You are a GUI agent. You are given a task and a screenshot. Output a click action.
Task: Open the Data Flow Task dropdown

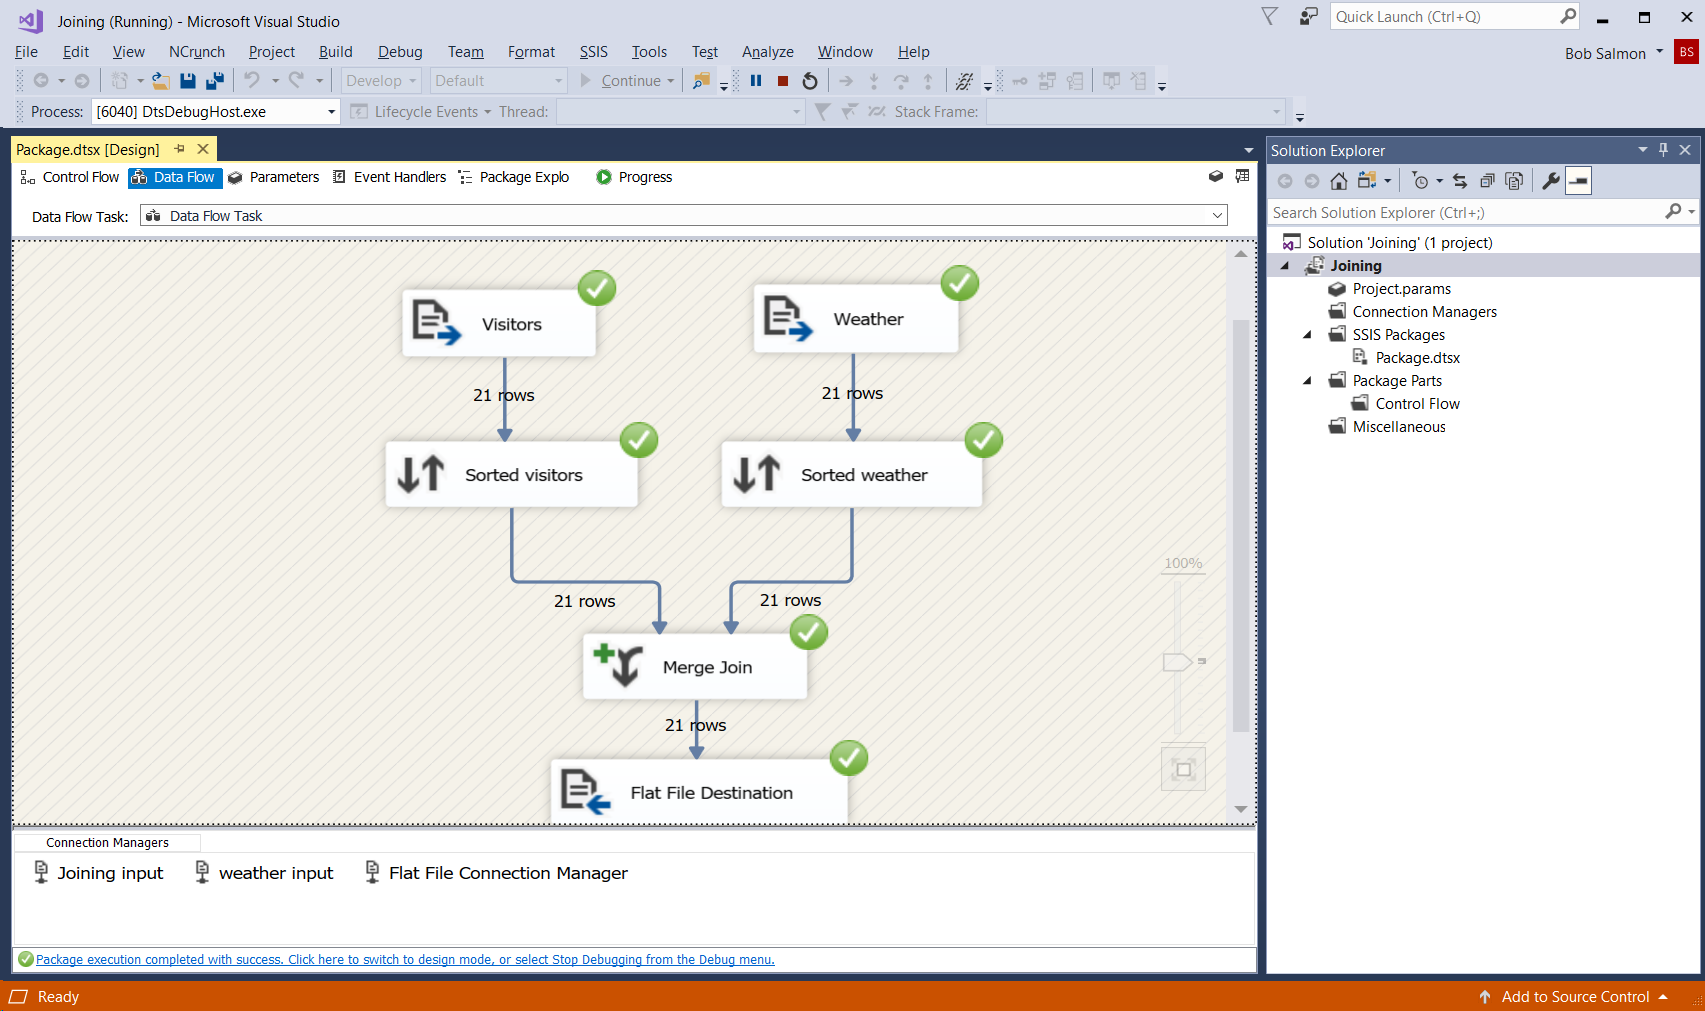point(1217,216)
